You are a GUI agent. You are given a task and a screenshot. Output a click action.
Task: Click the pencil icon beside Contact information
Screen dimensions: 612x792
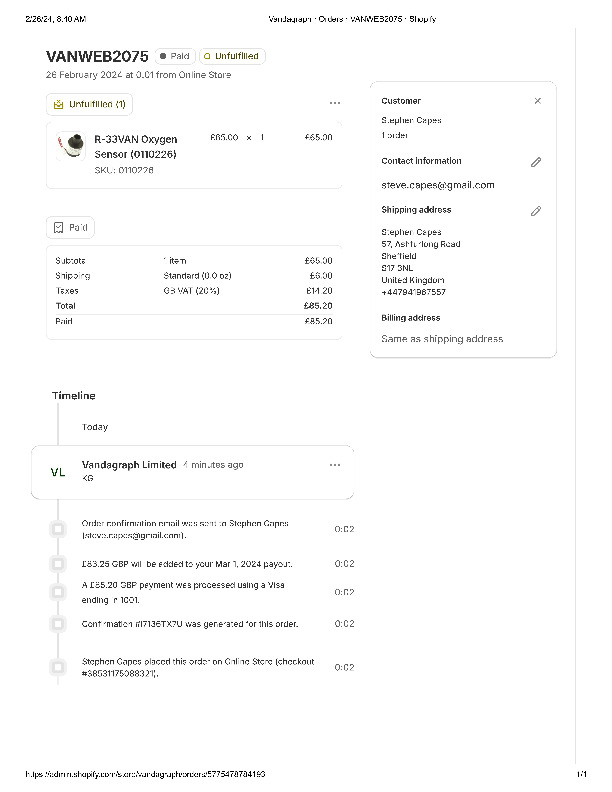(536, 162)
